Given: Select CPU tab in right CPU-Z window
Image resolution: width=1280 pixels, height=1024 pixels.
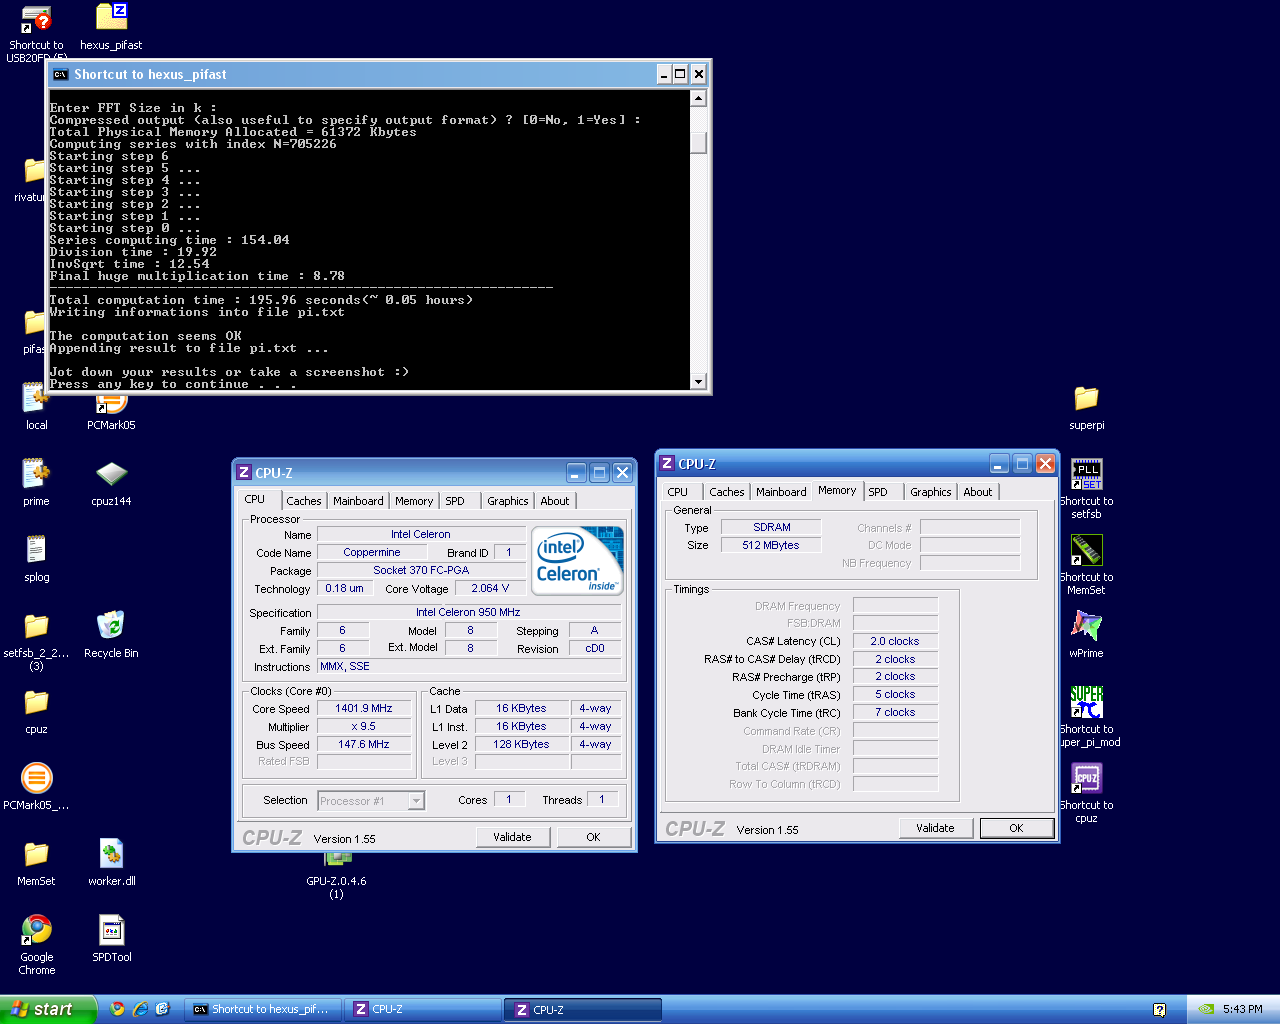Looking at the screenshot, I should tap(678, 492).
